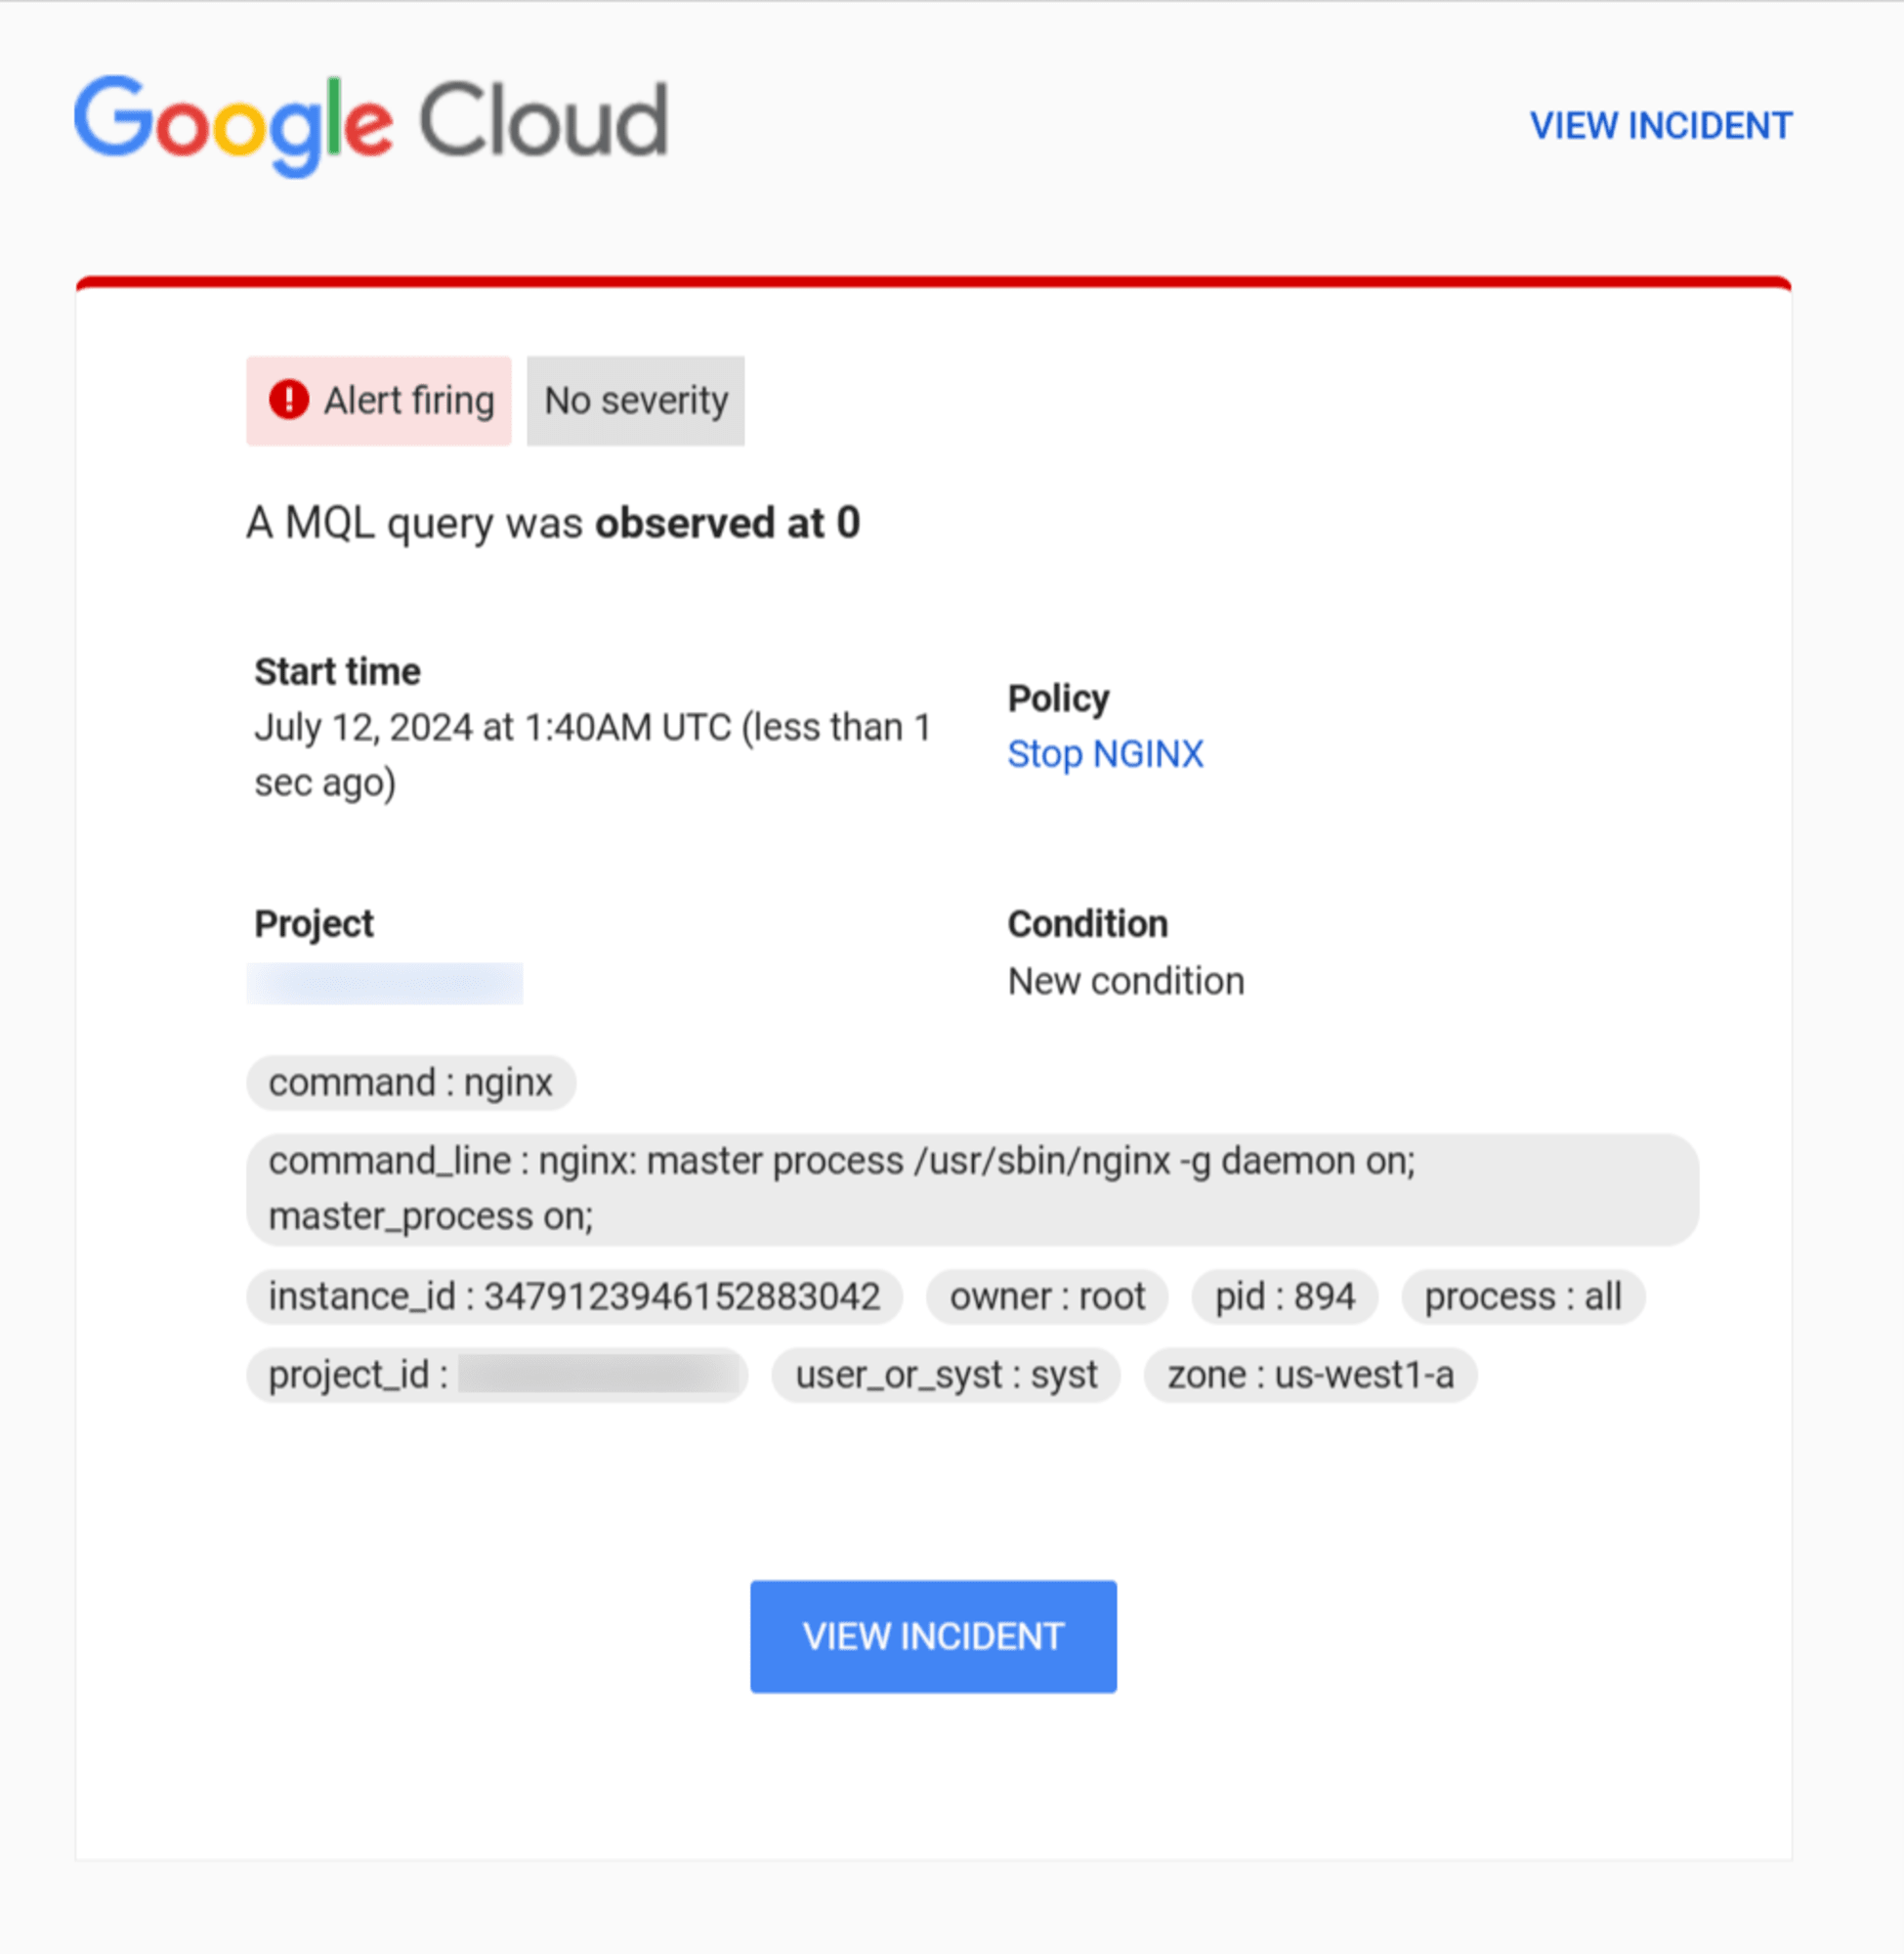
Task: Select the 'command : nginx' label chip
Action: point(411,1082)
